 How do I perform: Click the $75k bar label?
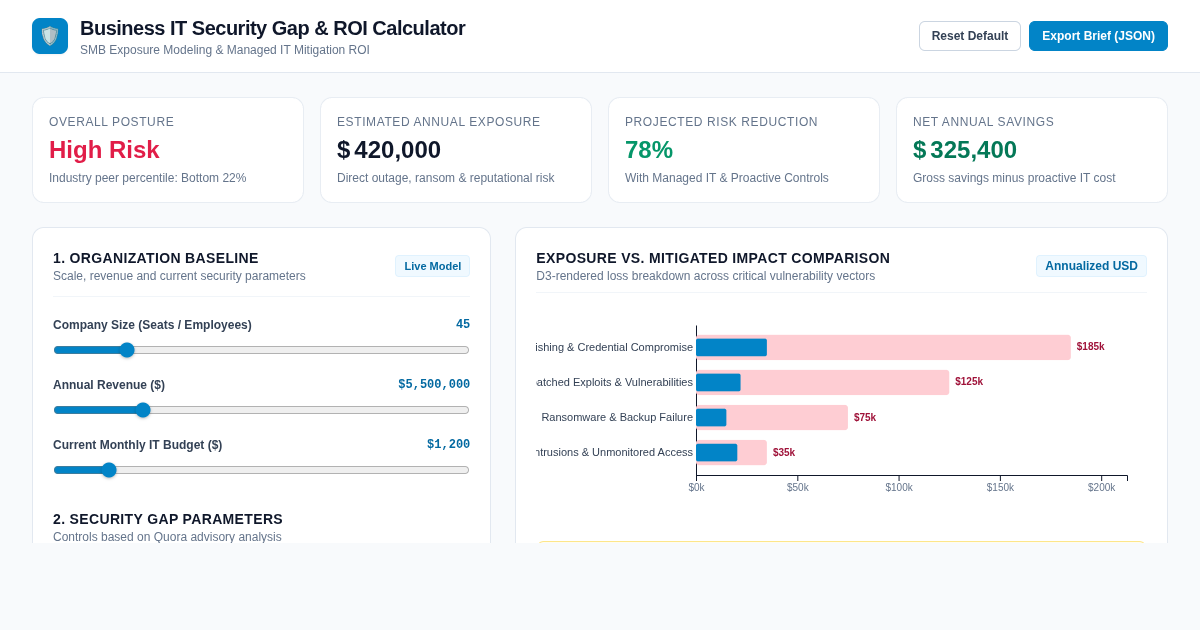pyautogui.click(x=865, y=417)
